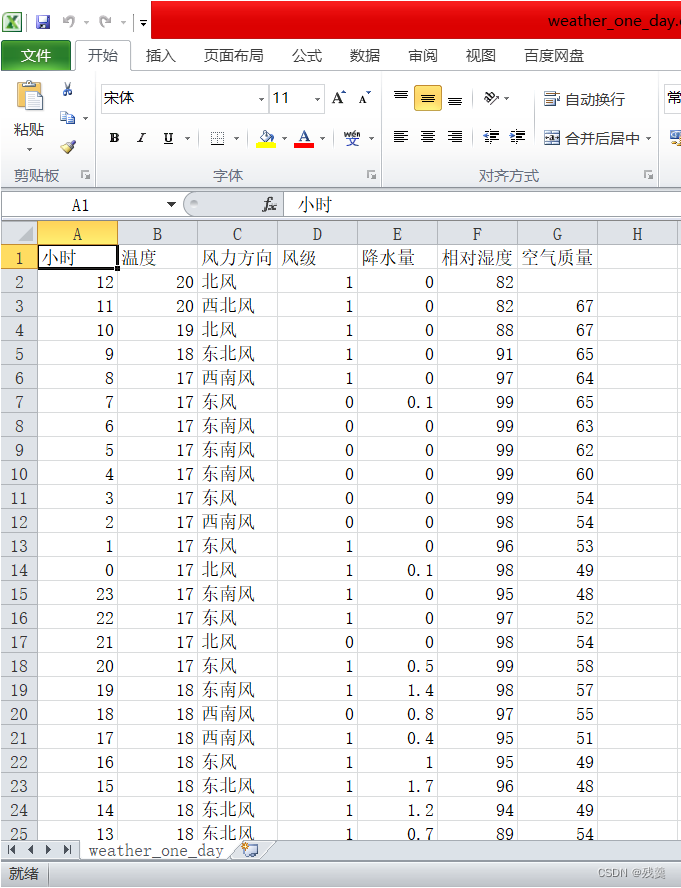Decrease font size with the small A icon

(365, 98)
